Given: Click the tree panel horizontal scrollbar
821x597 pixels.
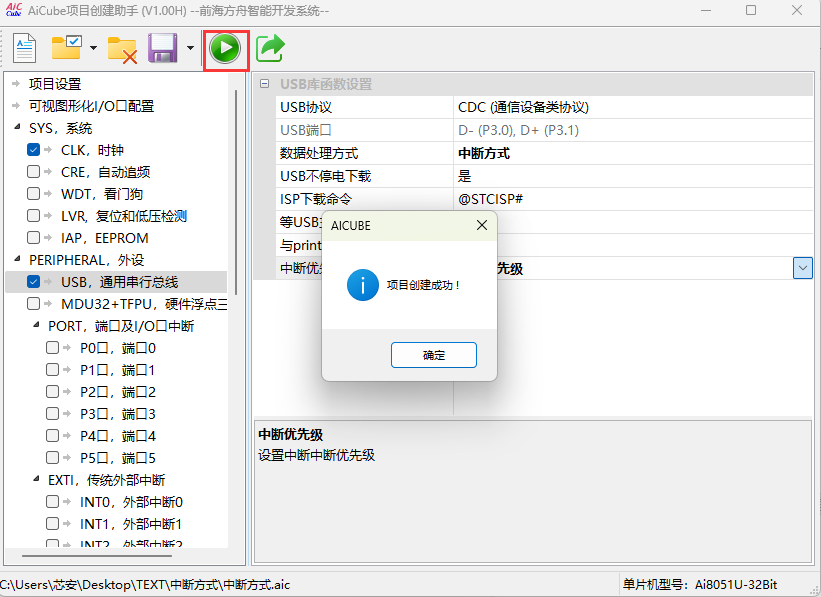Looking at the screenshot, I should 97,556.
